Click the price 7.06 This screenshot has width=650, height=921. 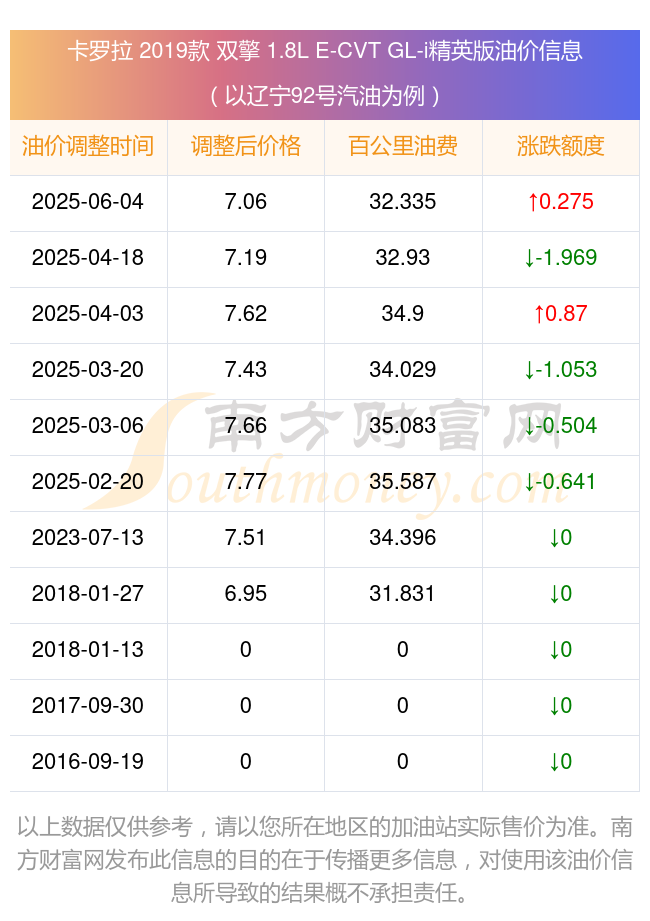click(245, 201)
